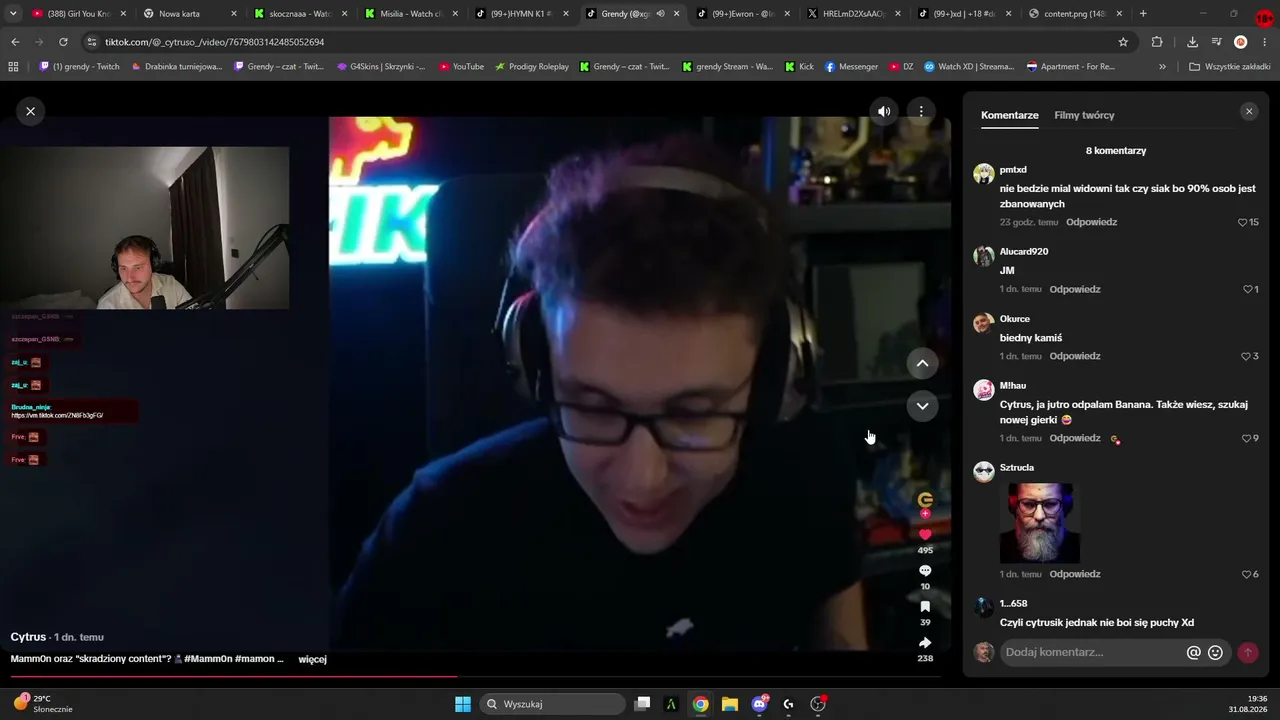Reply to Sztrucla's comment
Viewport: 1280px width, 720px height.
pyautogui.click(x=1075, y=574)
